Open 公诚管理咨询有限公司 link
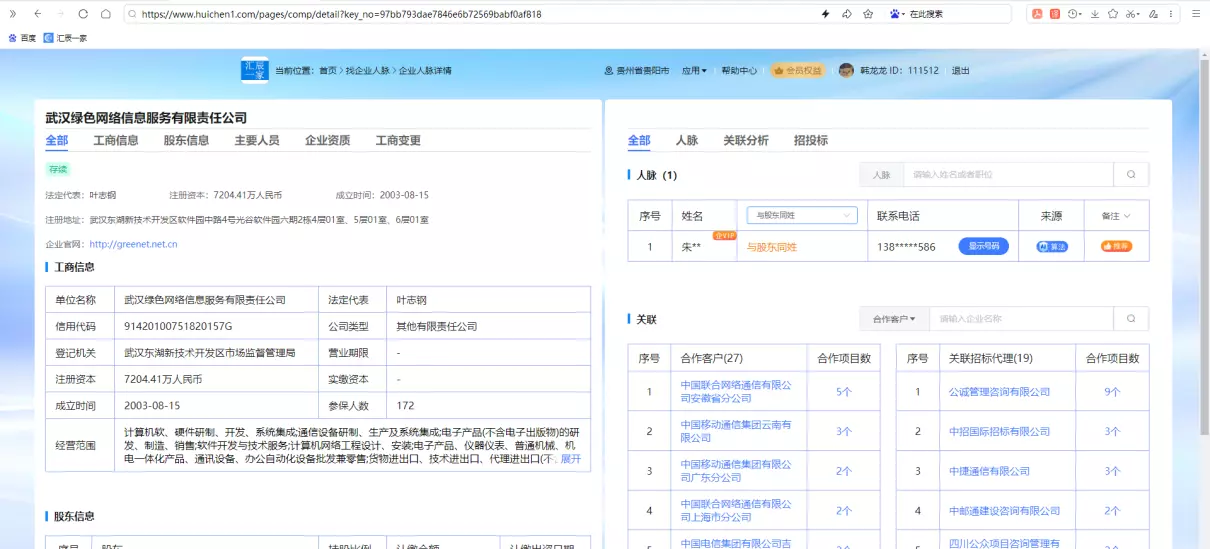Image resolution: width=1210 pixels, height=549 pixels. [x=999, y=392]
